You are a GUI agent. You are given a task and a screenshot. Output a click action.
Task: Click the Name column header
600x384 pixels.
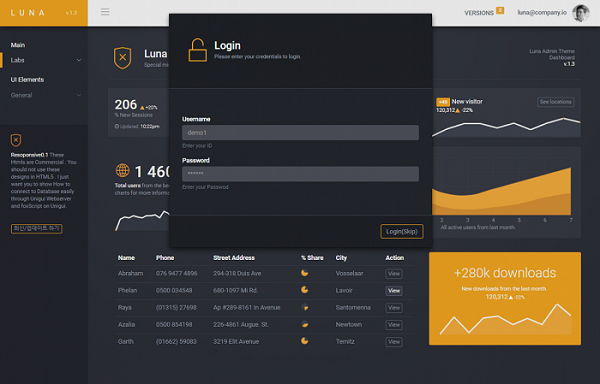pyautogui.click(x=126, y=258)
